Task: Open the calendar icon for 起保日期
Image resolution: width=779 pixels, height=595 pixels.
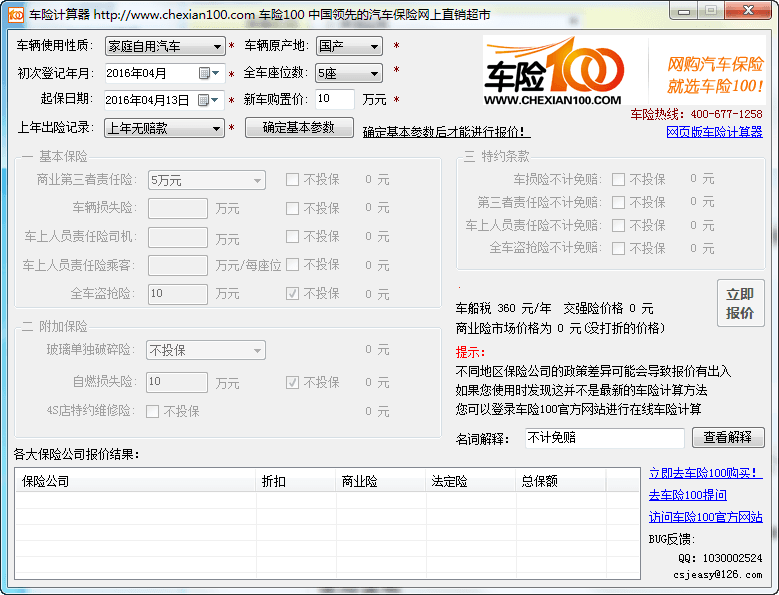Action: (x=205, y=100)
